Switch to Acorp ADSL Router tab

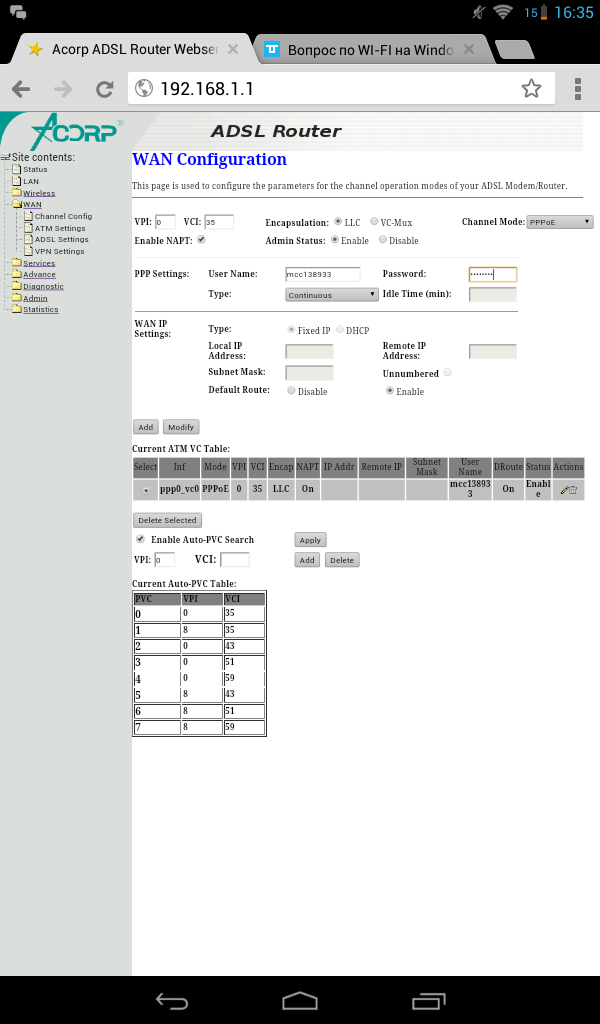(x=134, y=50)
